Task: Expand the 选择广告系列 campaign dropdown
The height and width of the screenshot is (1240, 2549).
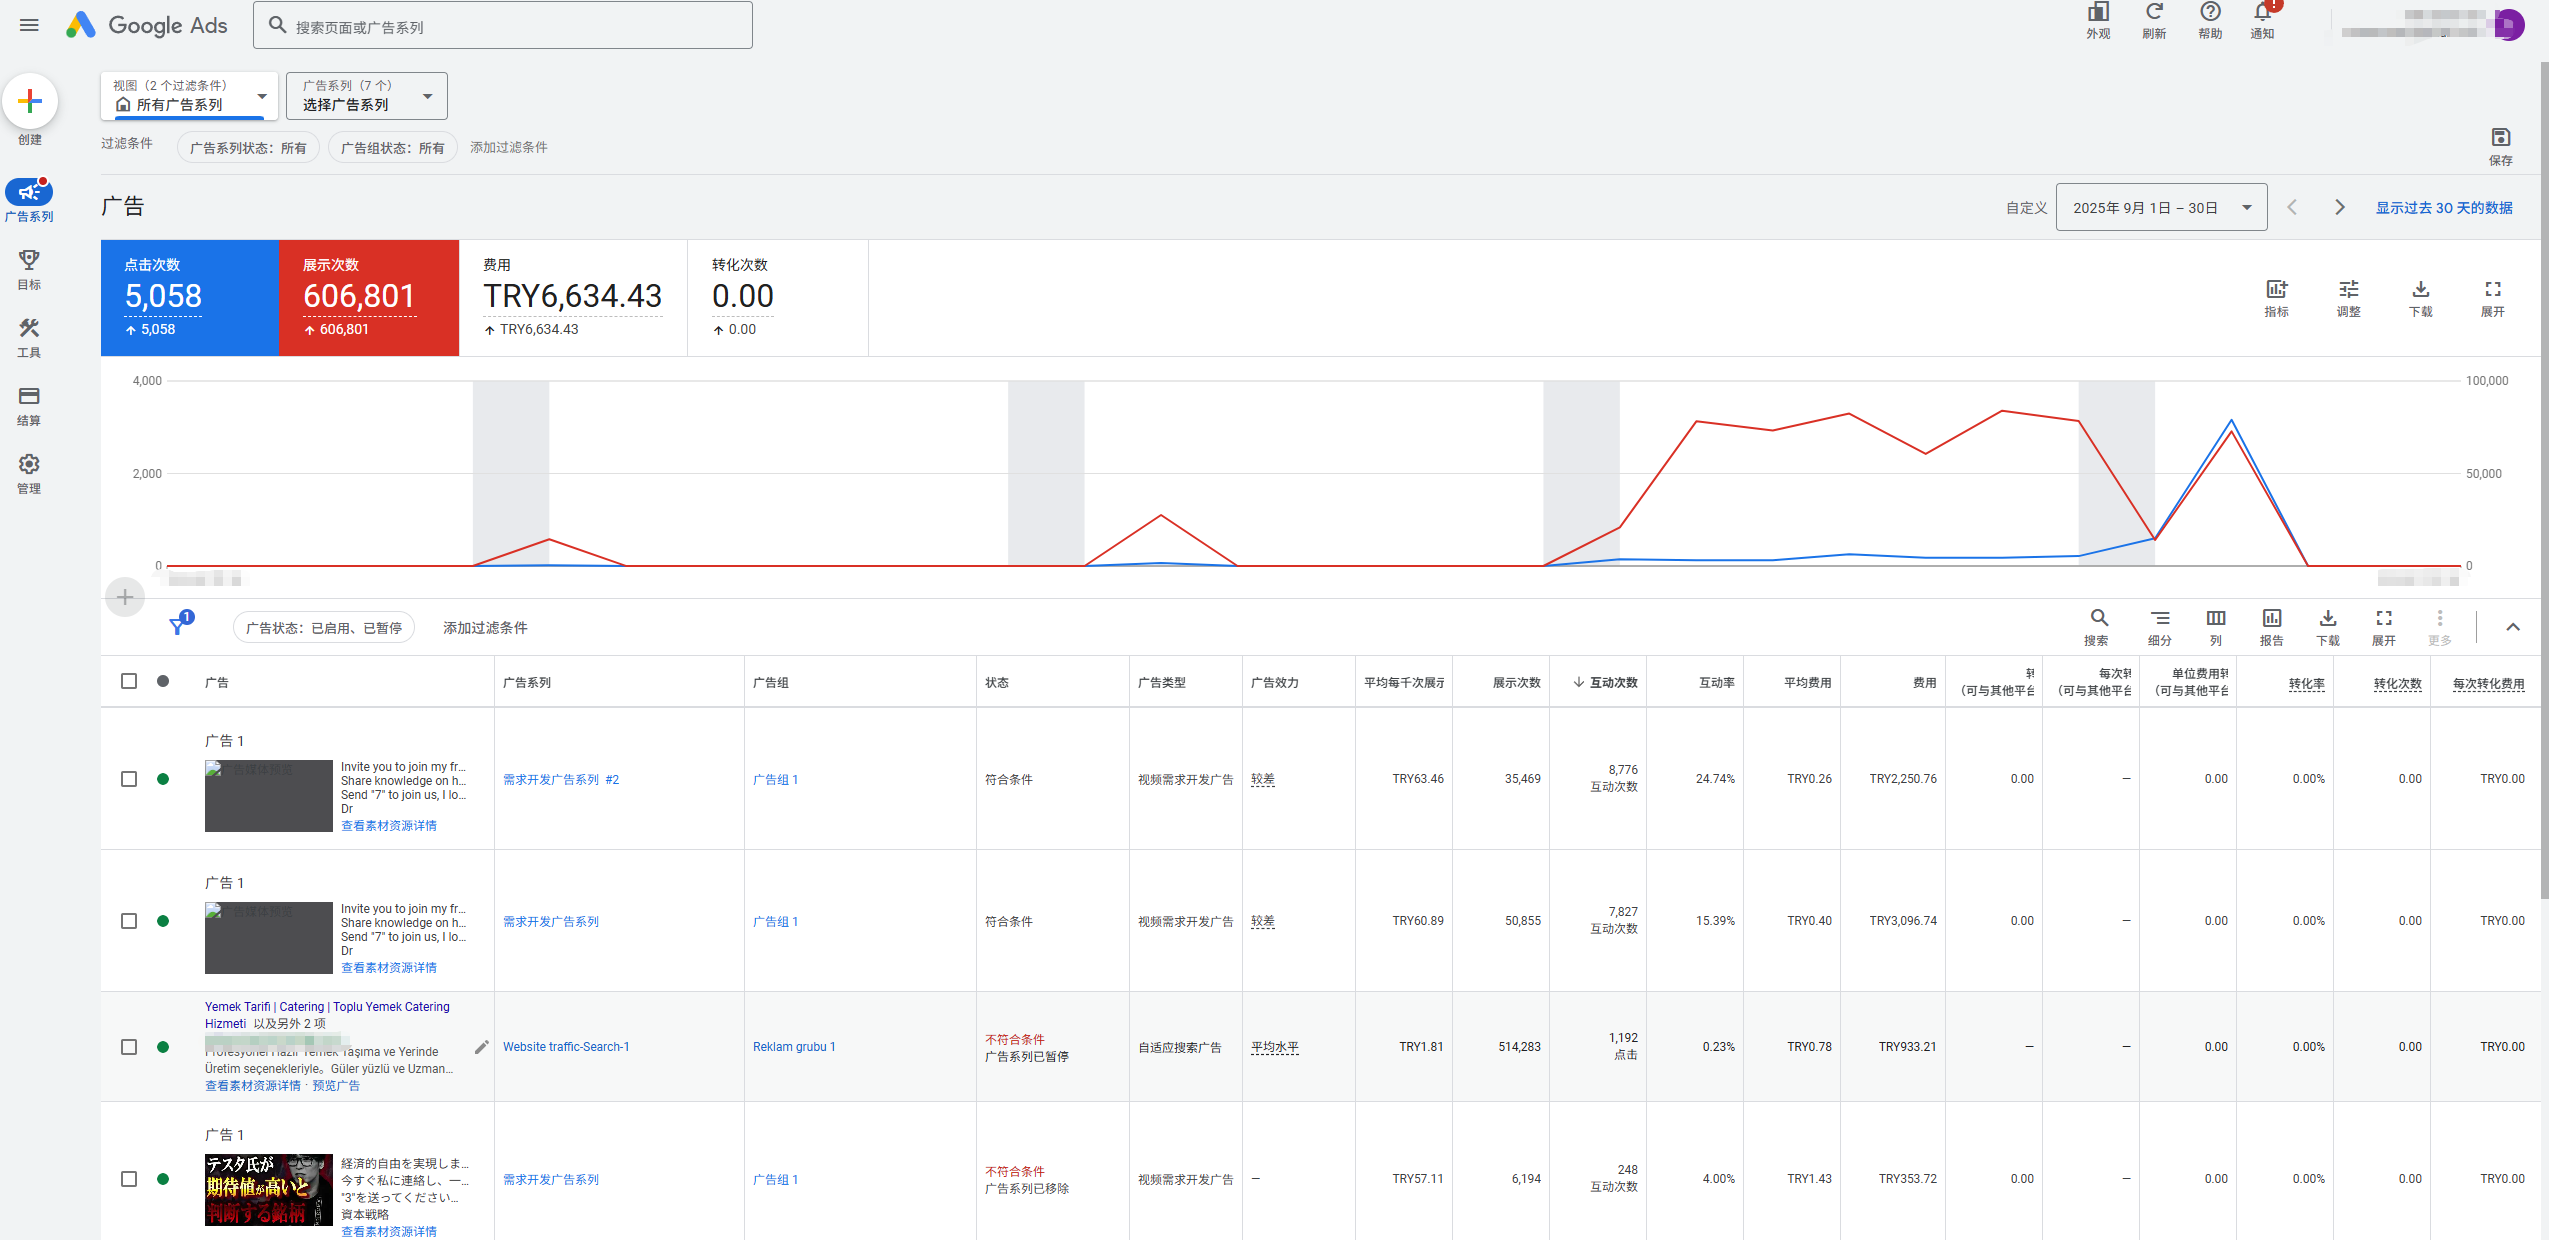Action: point(366,96)
